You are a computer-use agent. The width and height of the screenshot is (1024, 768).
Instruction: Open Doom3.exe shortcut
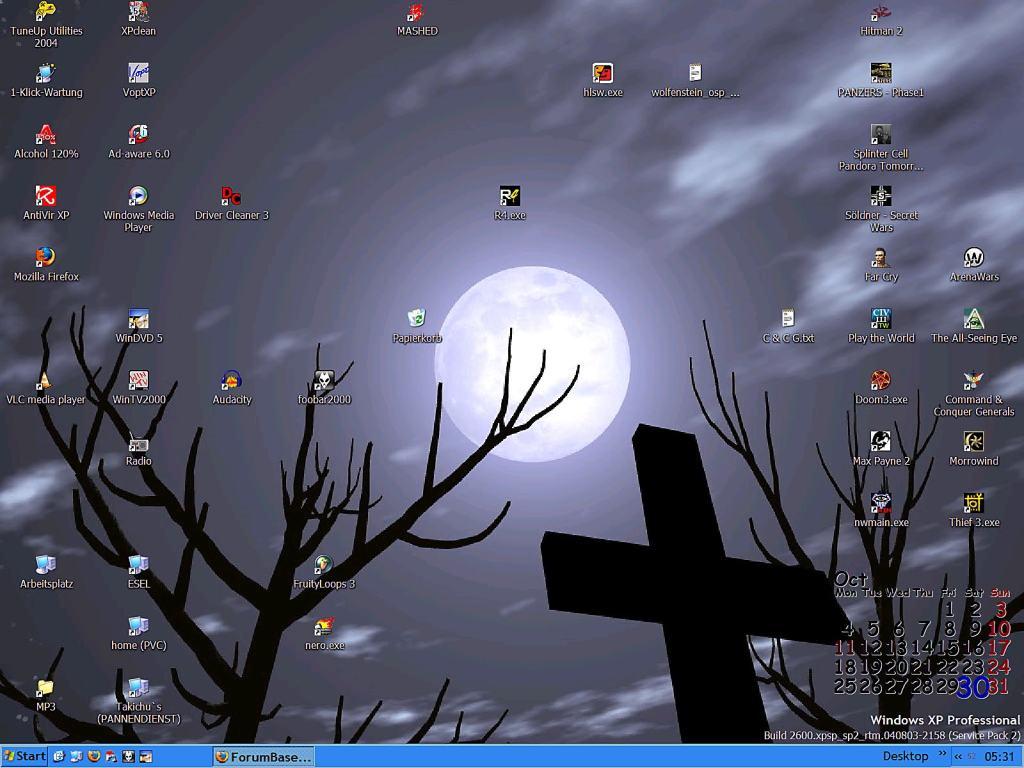coord(881,388)
